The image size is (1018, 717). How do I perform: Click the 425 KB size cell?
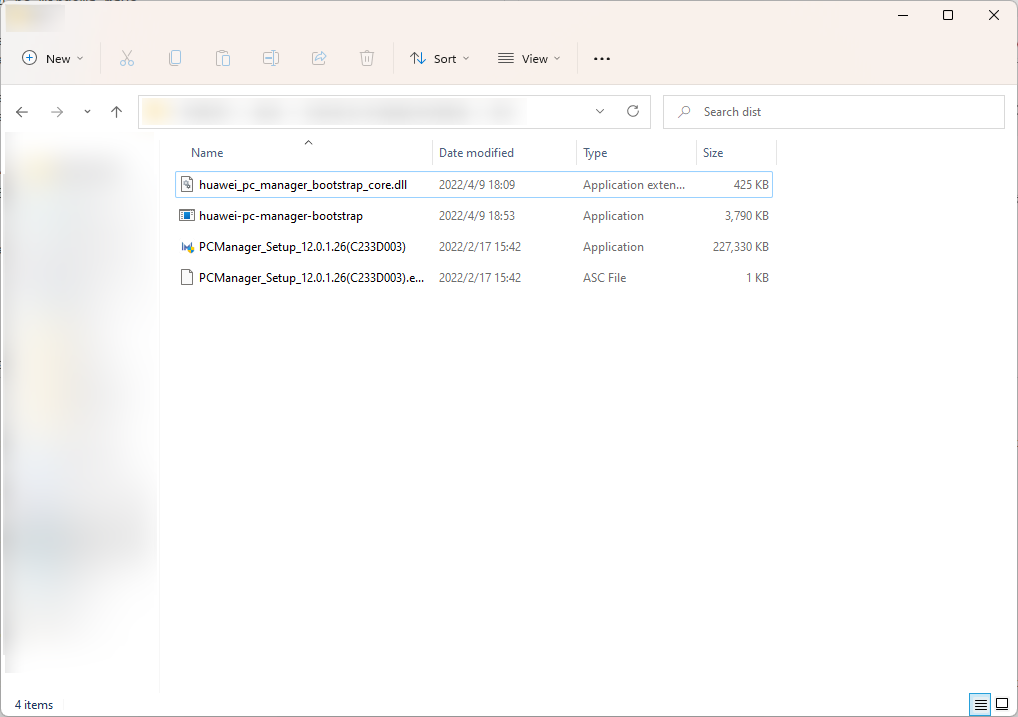click(x=751, y=184)
